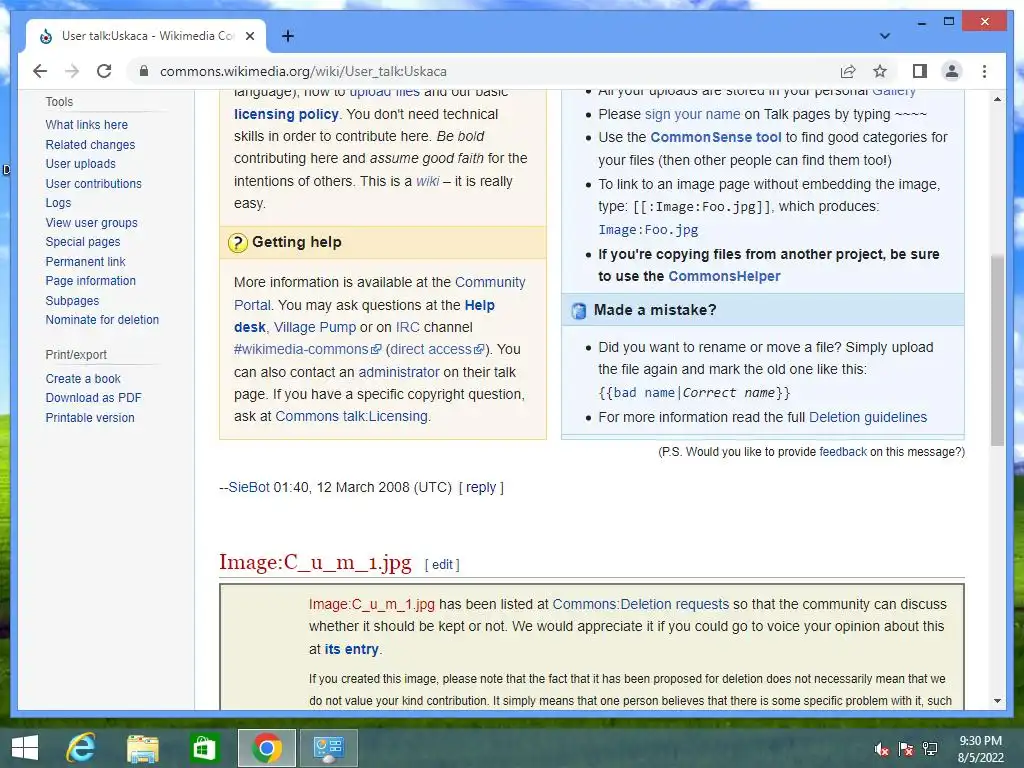
Task: Reload the page with the refresh icon
Action: click(x=104, y=71)
